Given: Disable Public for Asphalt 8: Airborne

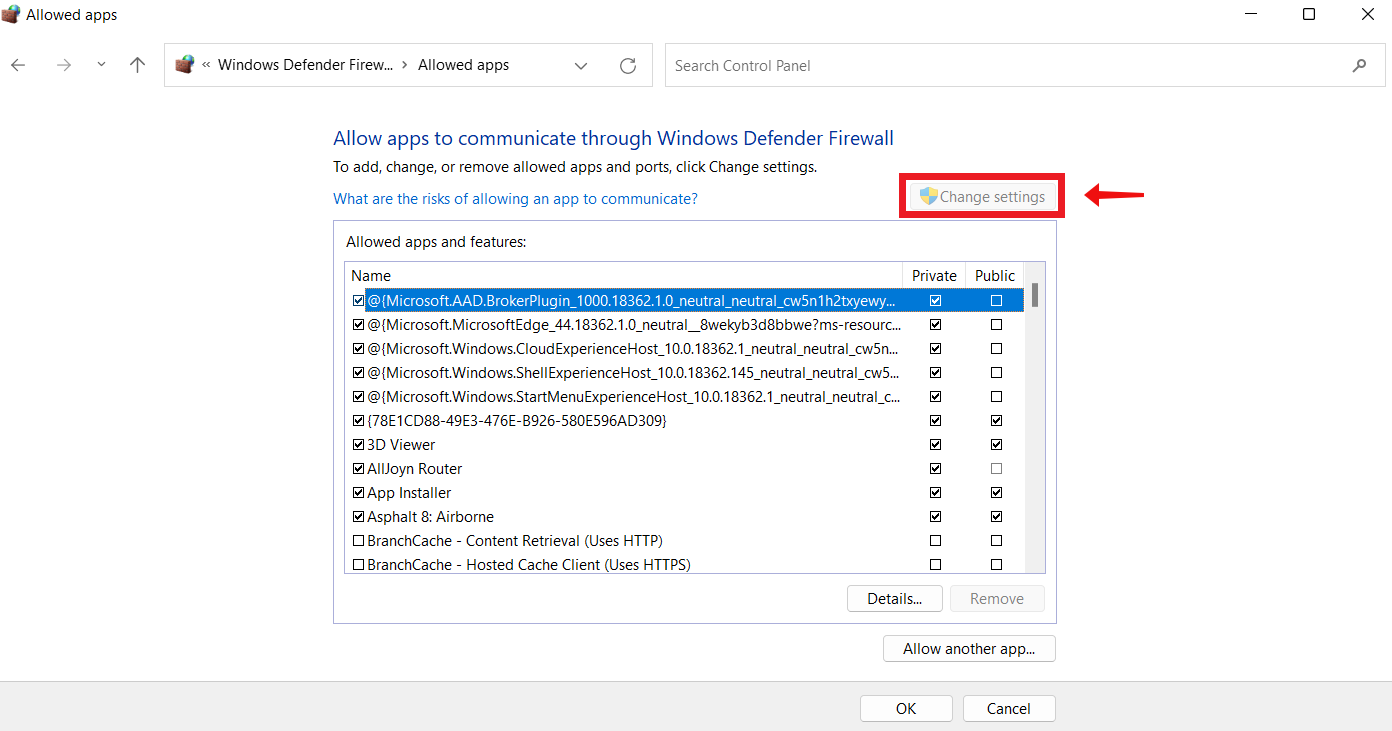Looking at the screenshot, I should point(996,517).
